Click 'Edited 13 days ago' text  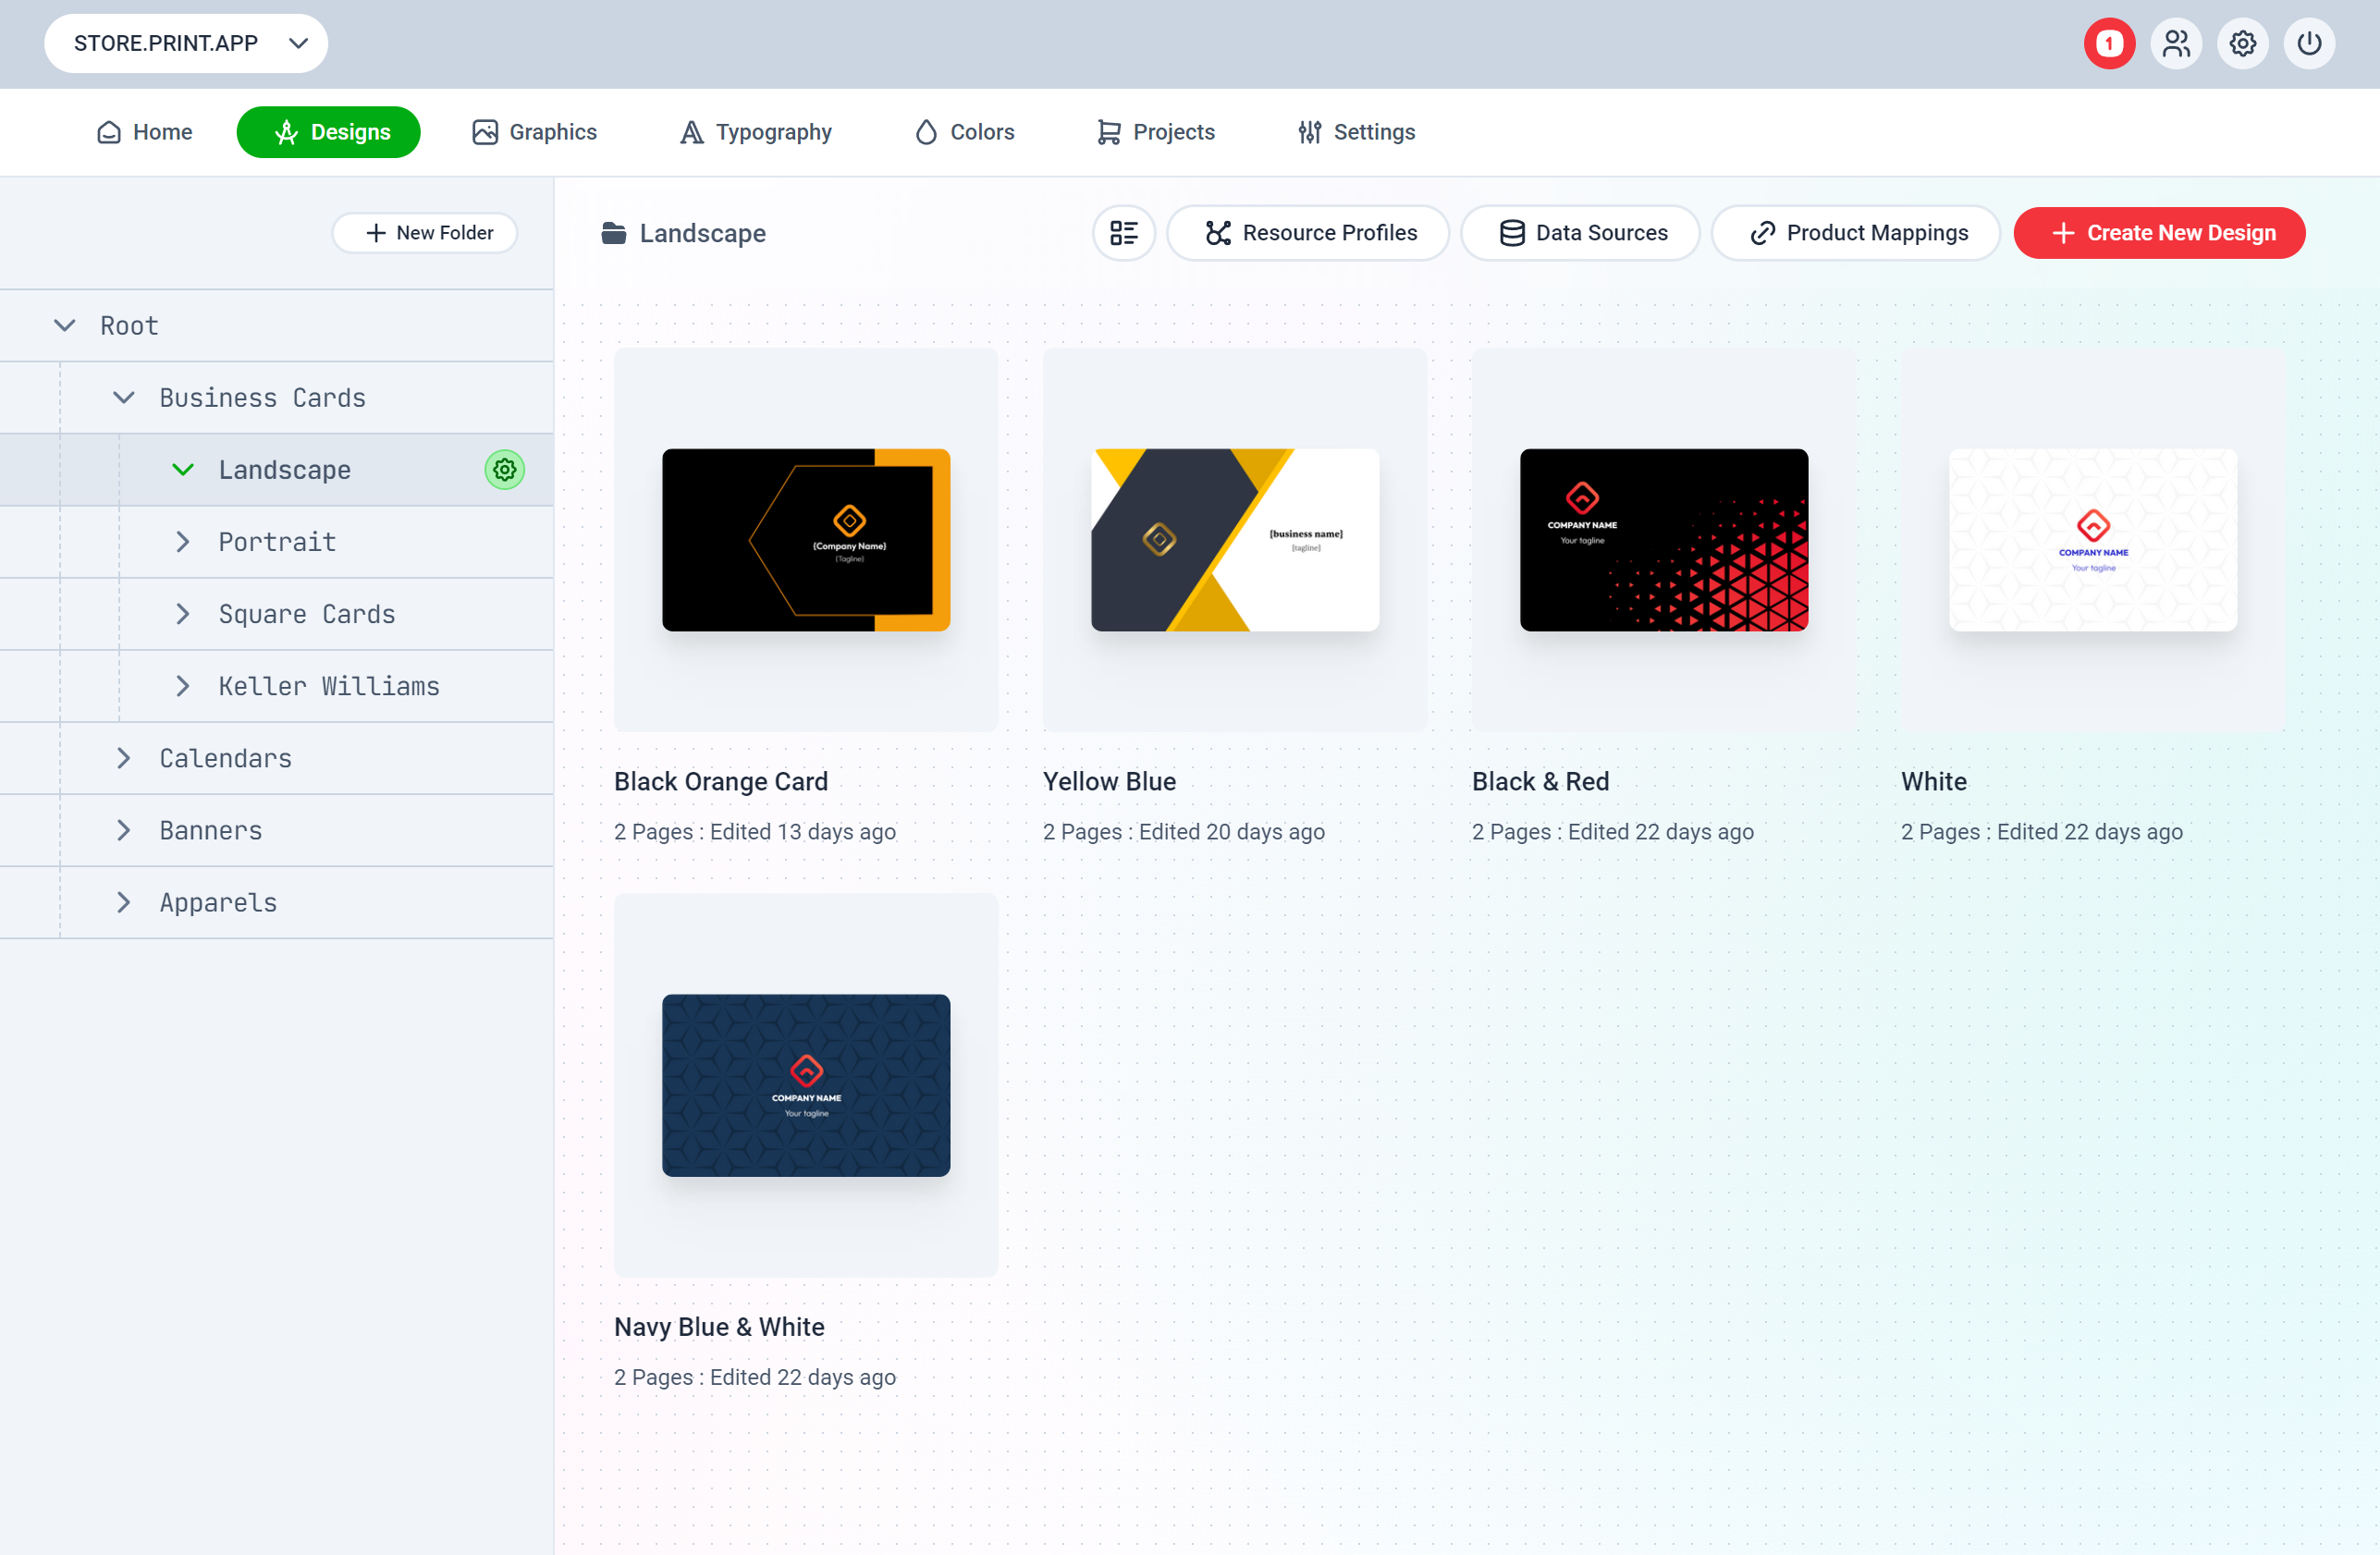803,831
